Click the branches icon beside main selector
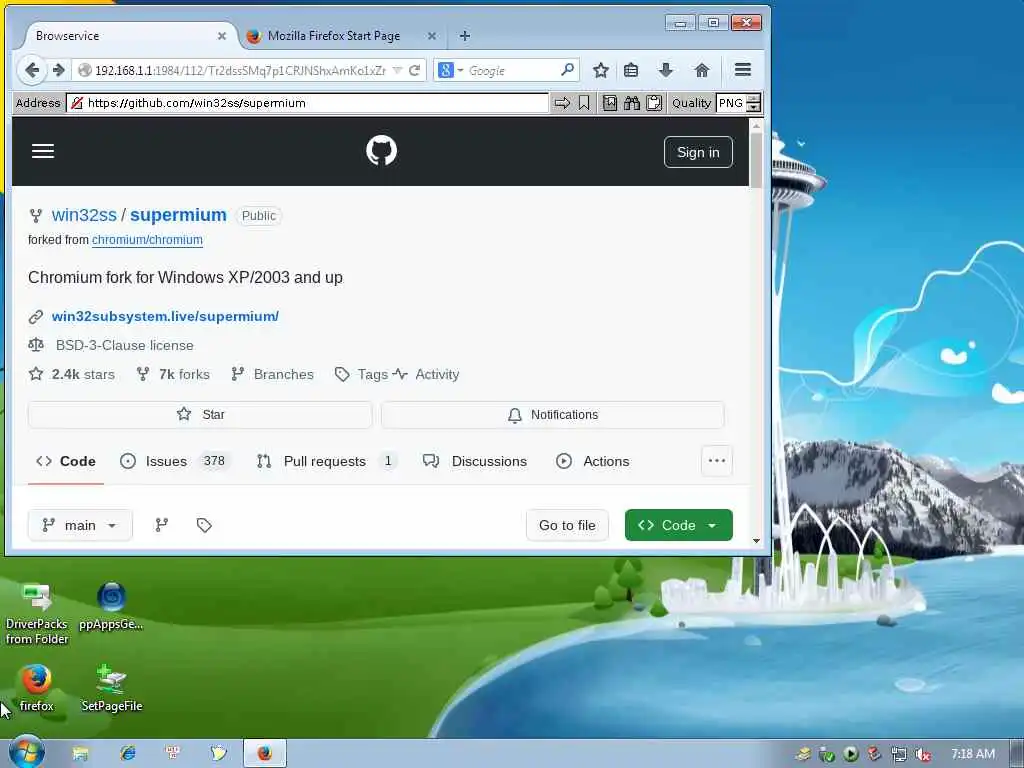Screen dimensions: 1024x768 click(161, 525)
